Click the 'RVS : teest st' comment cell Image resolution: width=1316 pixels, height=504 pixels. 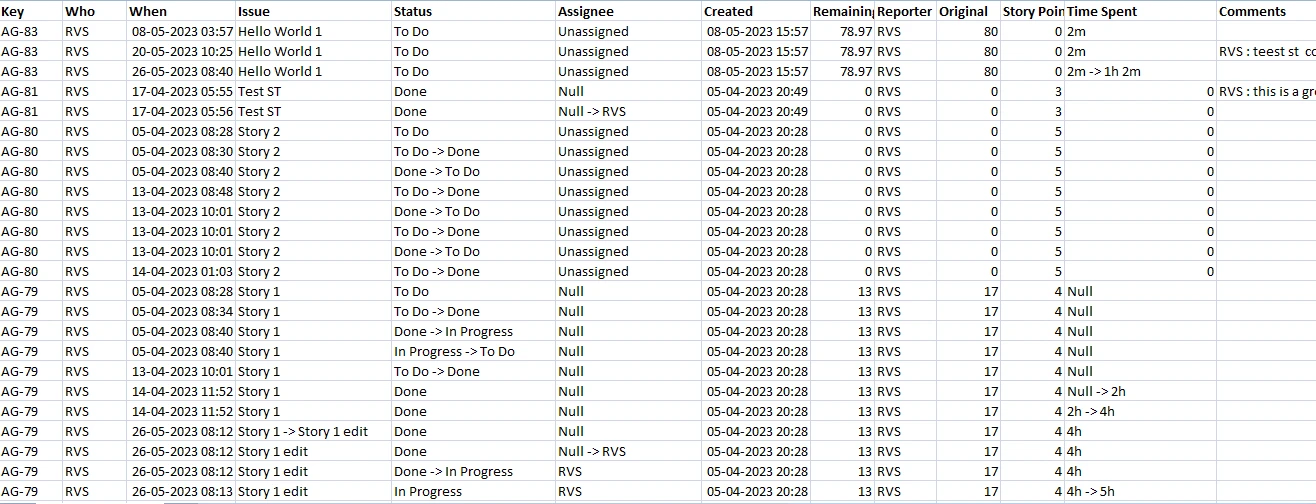(1265, 52)
